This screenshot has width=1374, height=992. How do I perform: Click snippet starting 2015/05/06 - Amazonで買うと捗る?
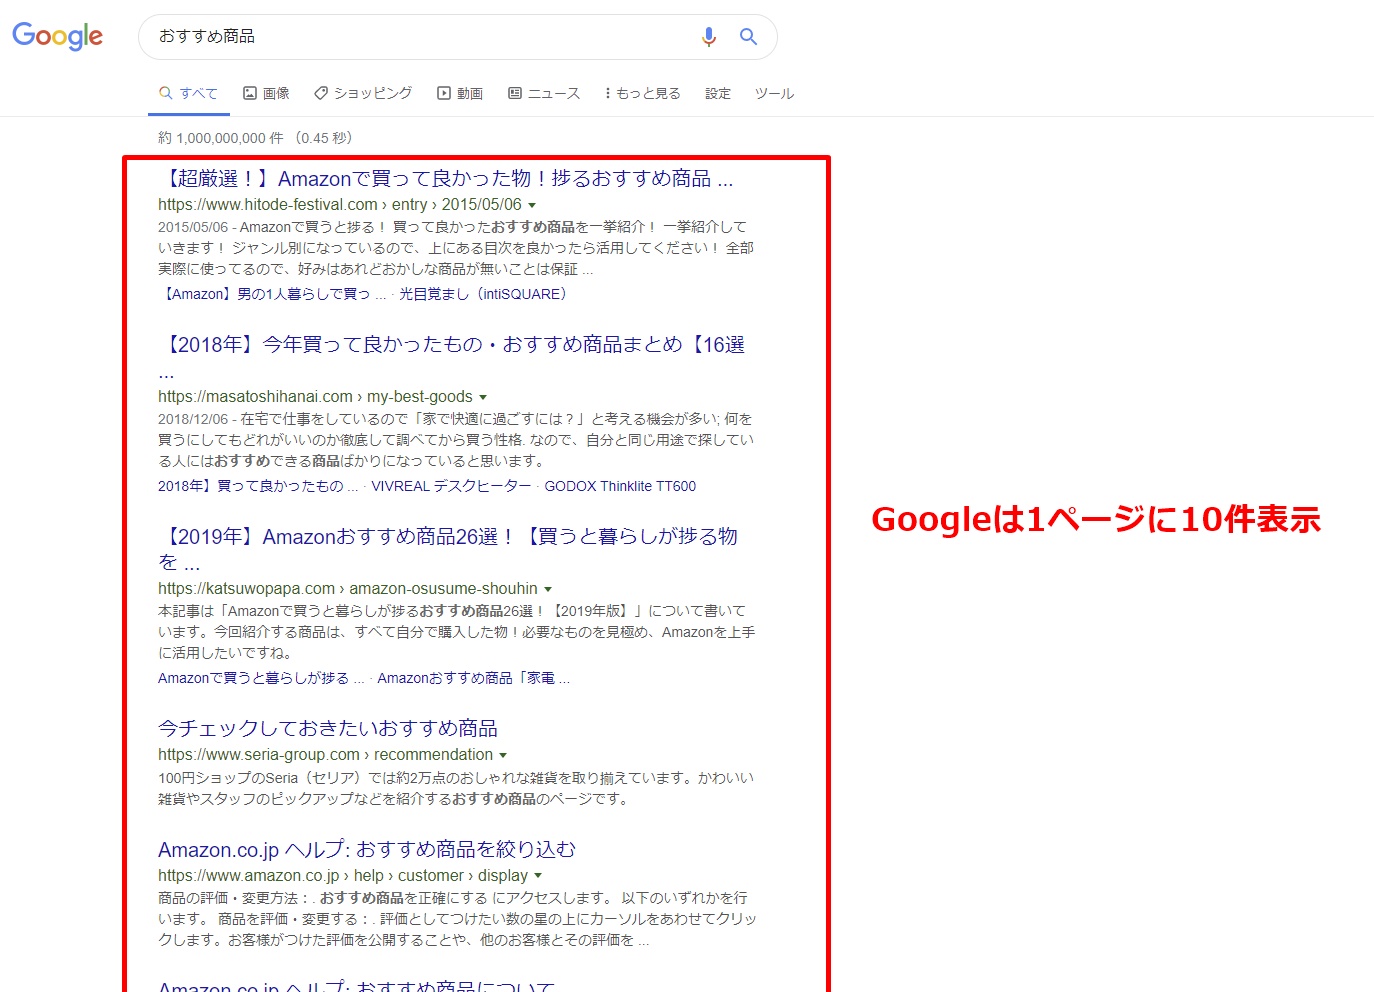456,248
